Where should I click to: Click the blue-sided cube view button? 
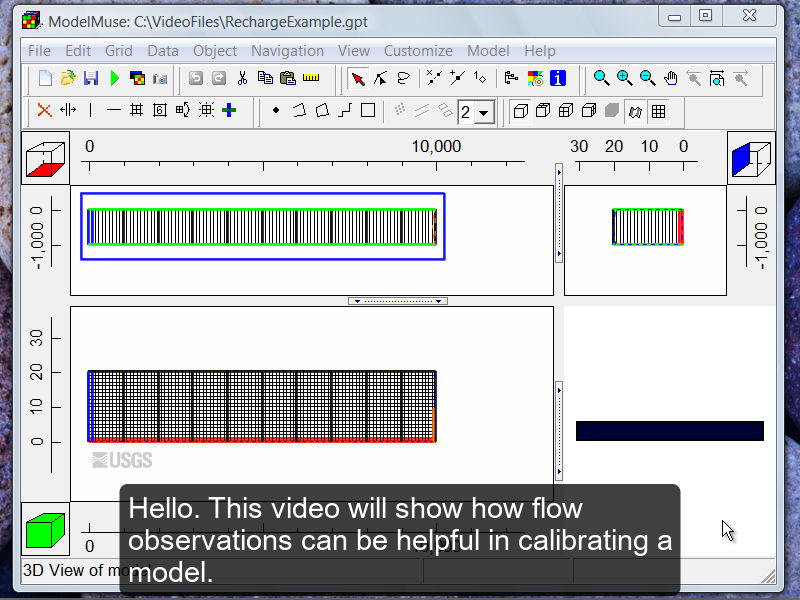[750, 158]
